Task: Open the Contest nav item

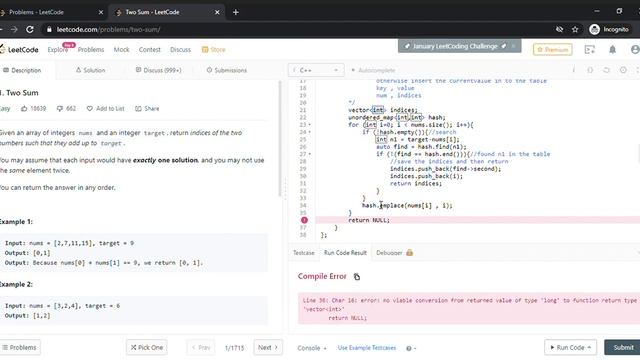Action: click(x=149, y=49)
